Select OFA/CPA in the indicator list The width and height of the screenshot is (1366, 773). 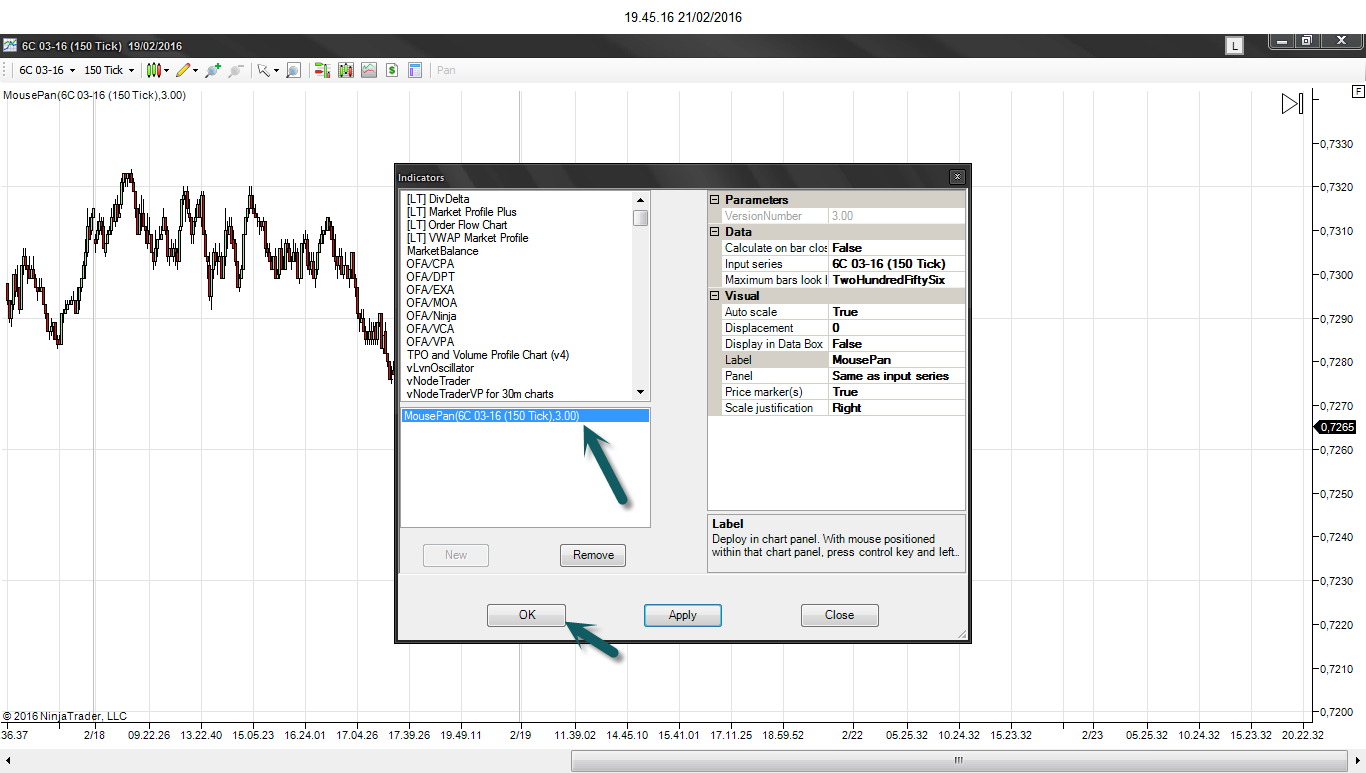coord(430,264)
